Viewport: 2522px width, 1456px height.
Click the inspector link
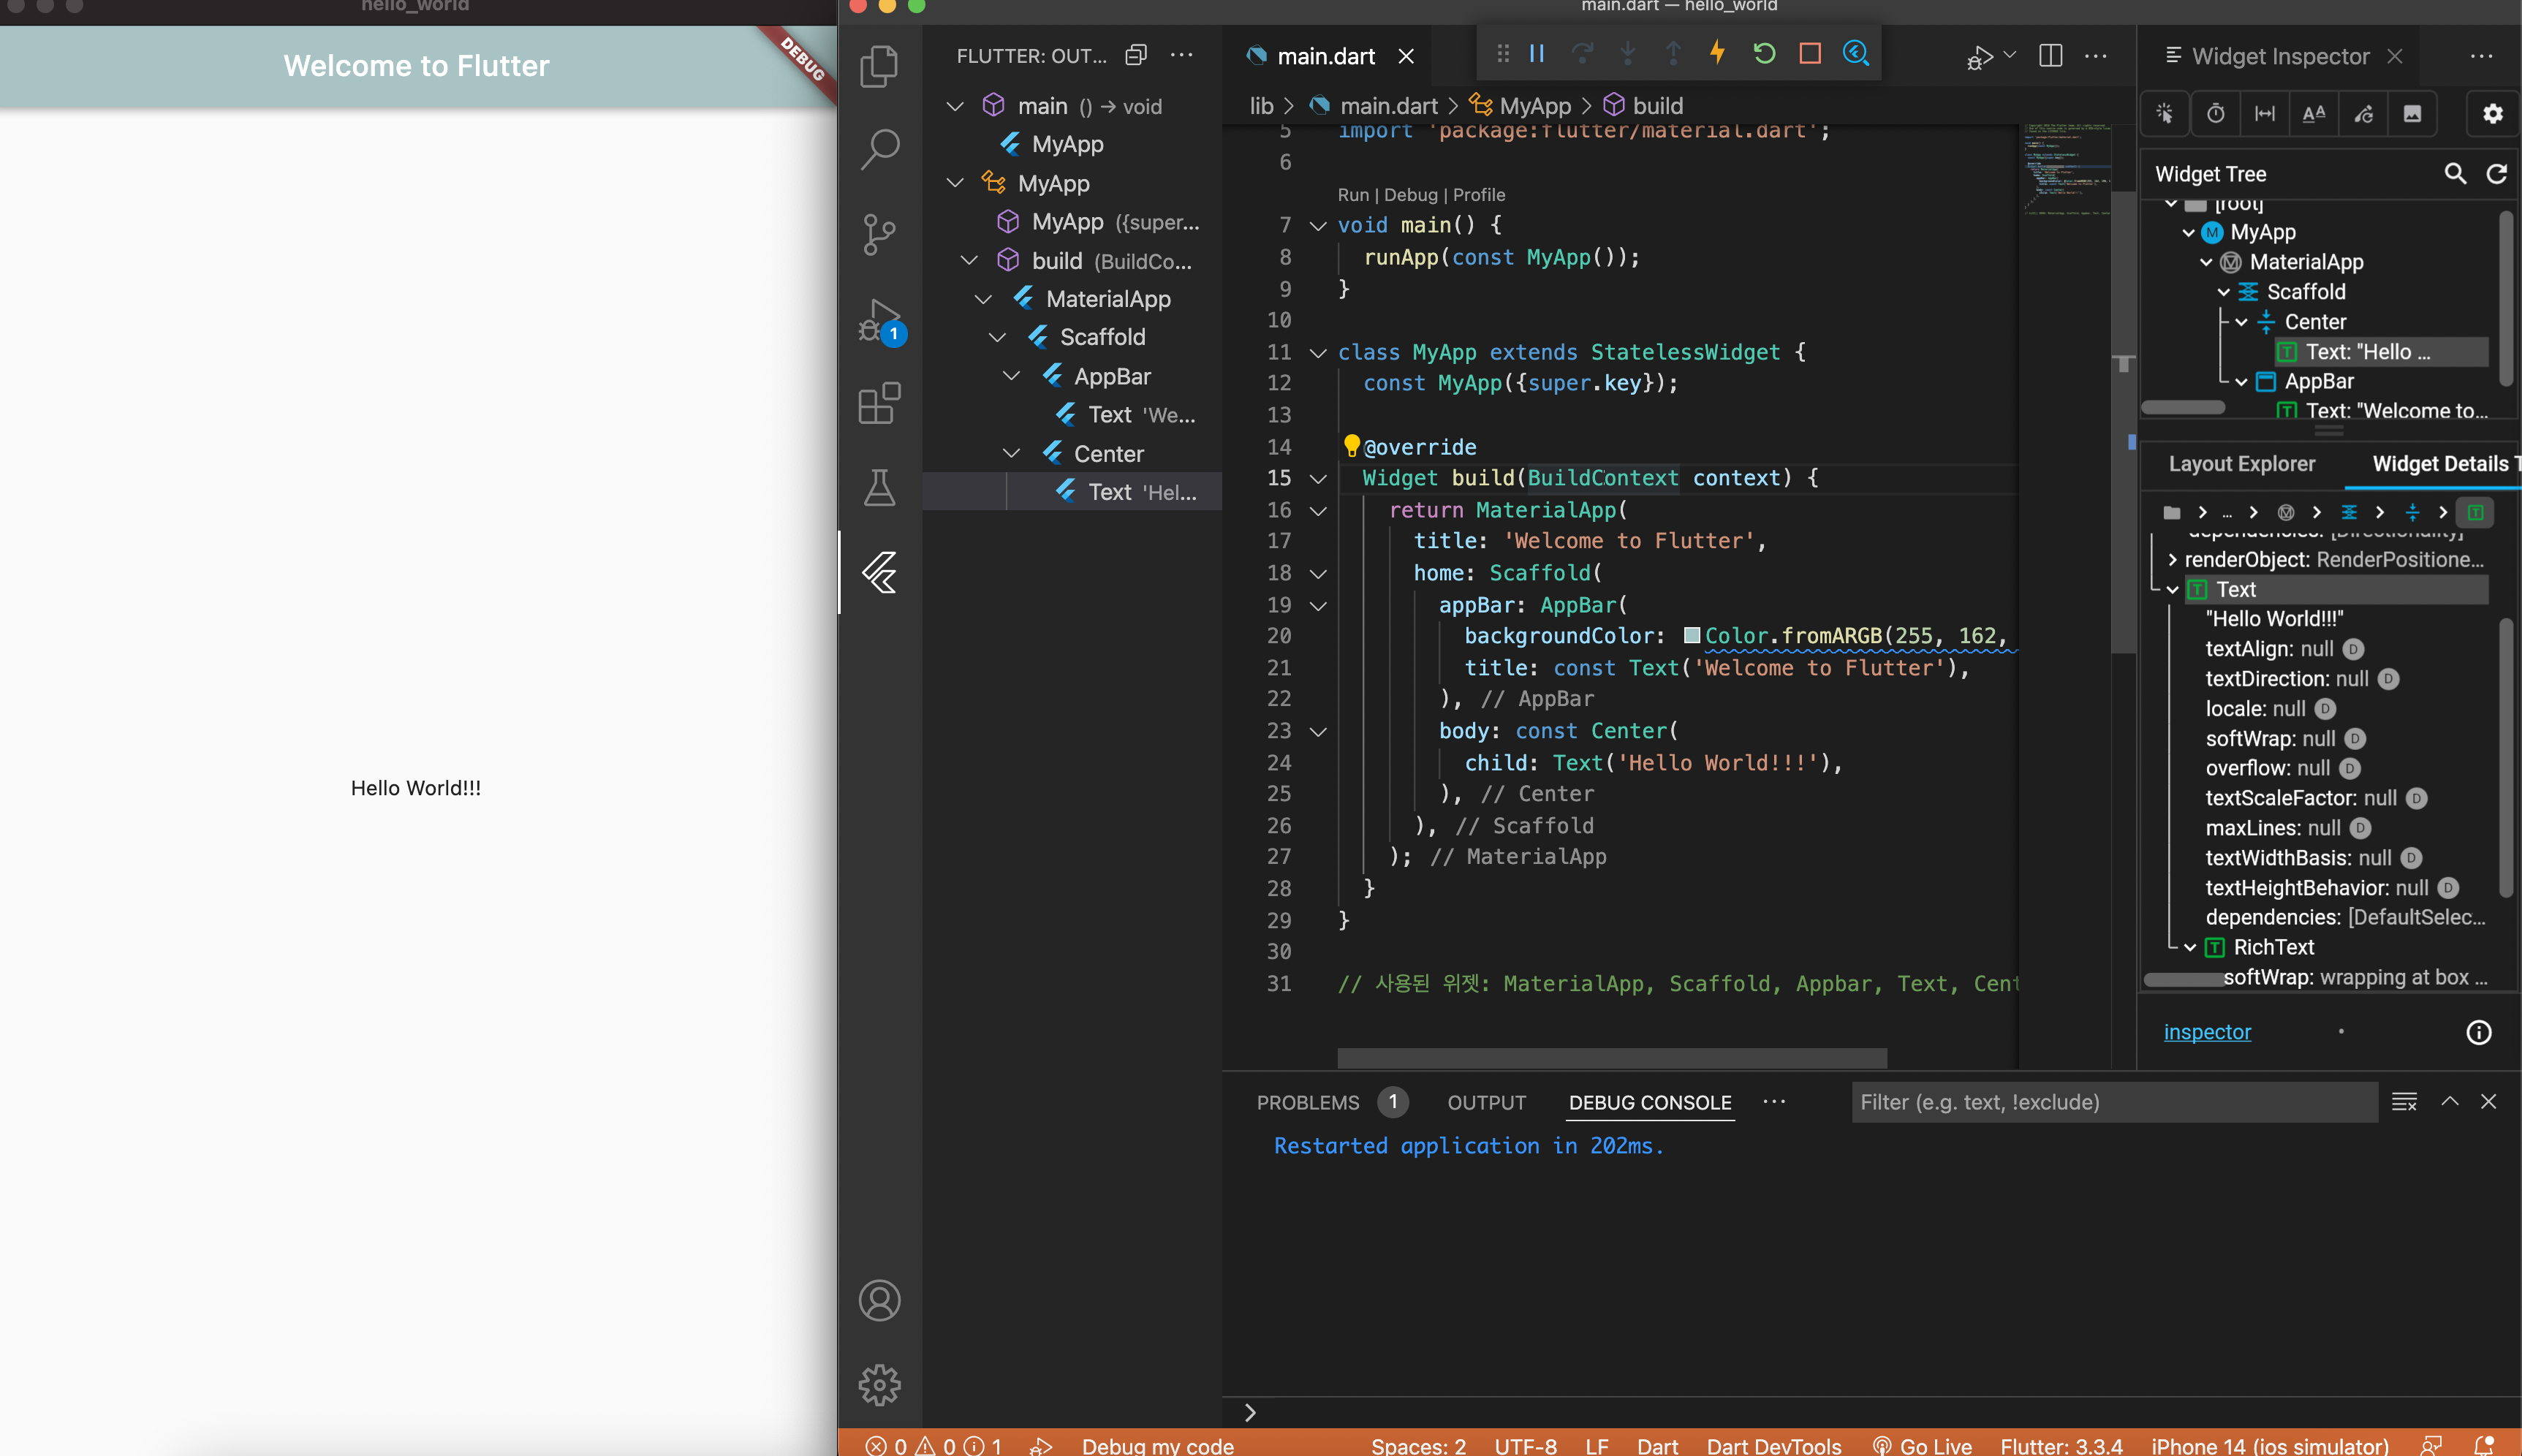coord(2206,1032)
